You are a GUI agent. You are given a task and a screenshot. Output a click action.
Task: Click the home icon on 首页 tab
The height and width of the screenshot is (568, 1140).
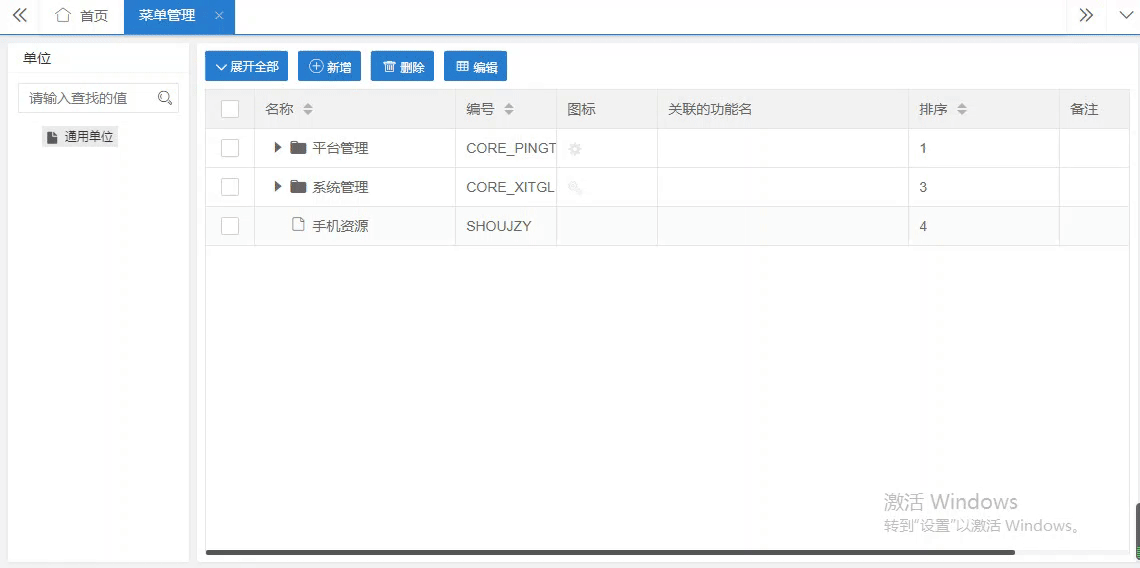pos(63,16)
